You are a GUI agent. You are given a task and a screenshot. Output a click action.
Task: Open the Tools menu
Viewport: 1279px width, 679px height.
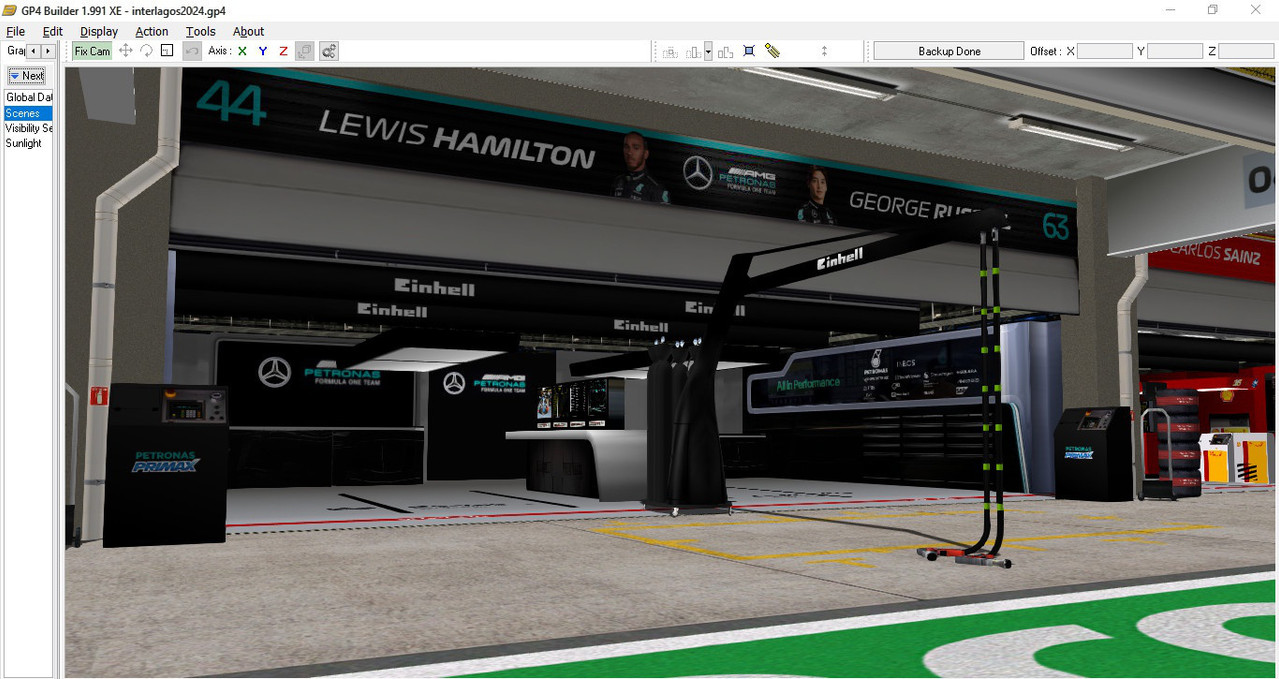pyautogui.click(x=201, y=32)
